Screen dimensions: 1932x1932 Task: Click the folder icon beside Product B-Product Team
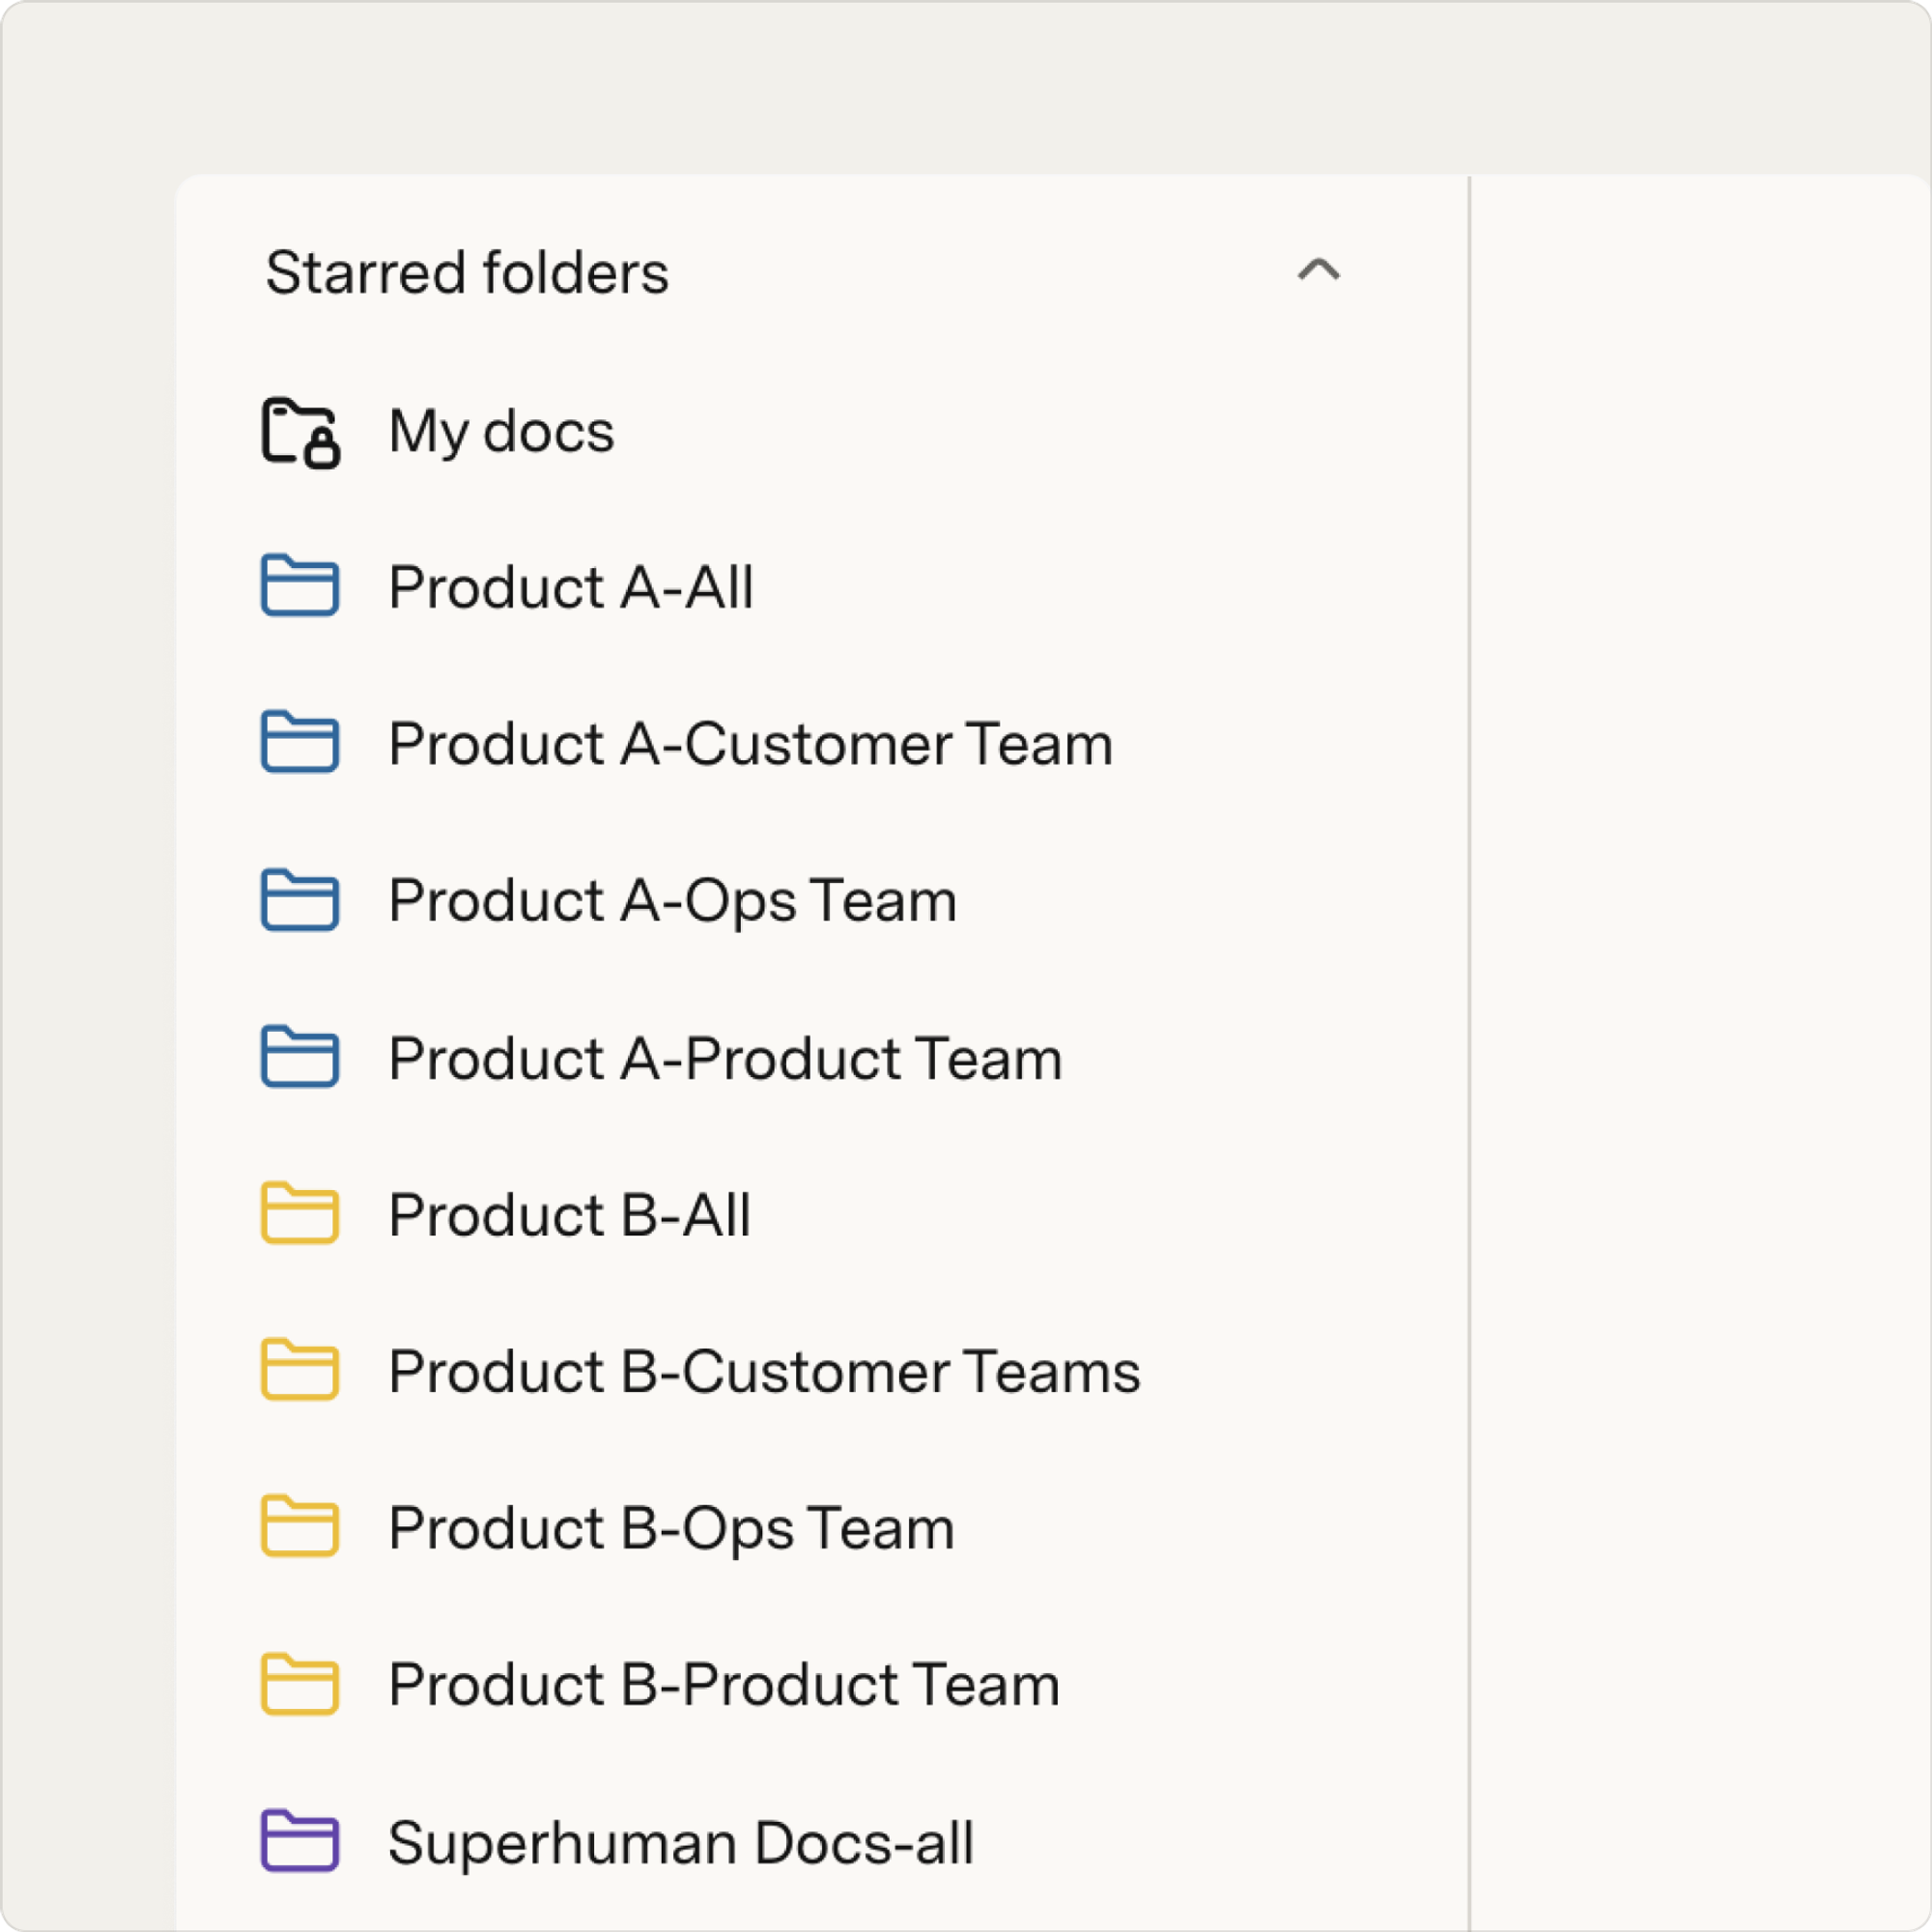(300, 1684)
